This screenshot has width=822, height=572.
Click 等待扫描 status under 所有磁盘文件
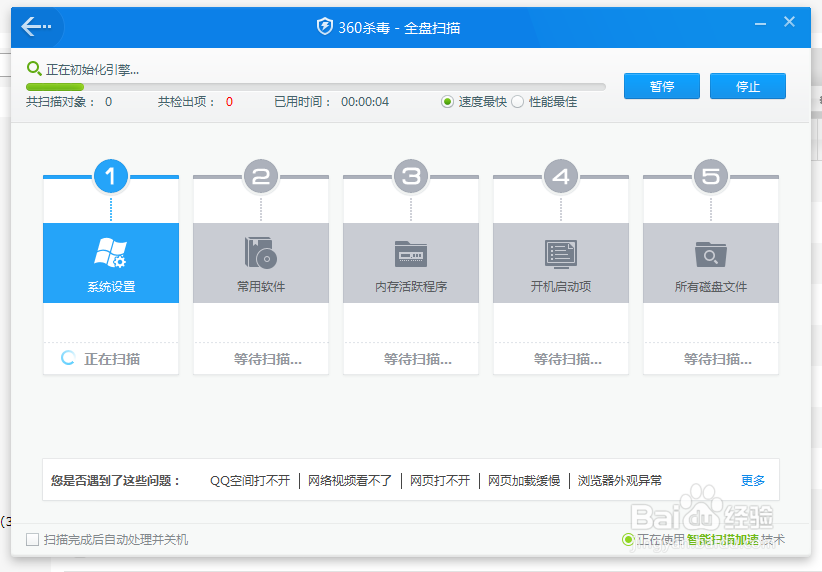pyautogui.click(x=718, y=359)
